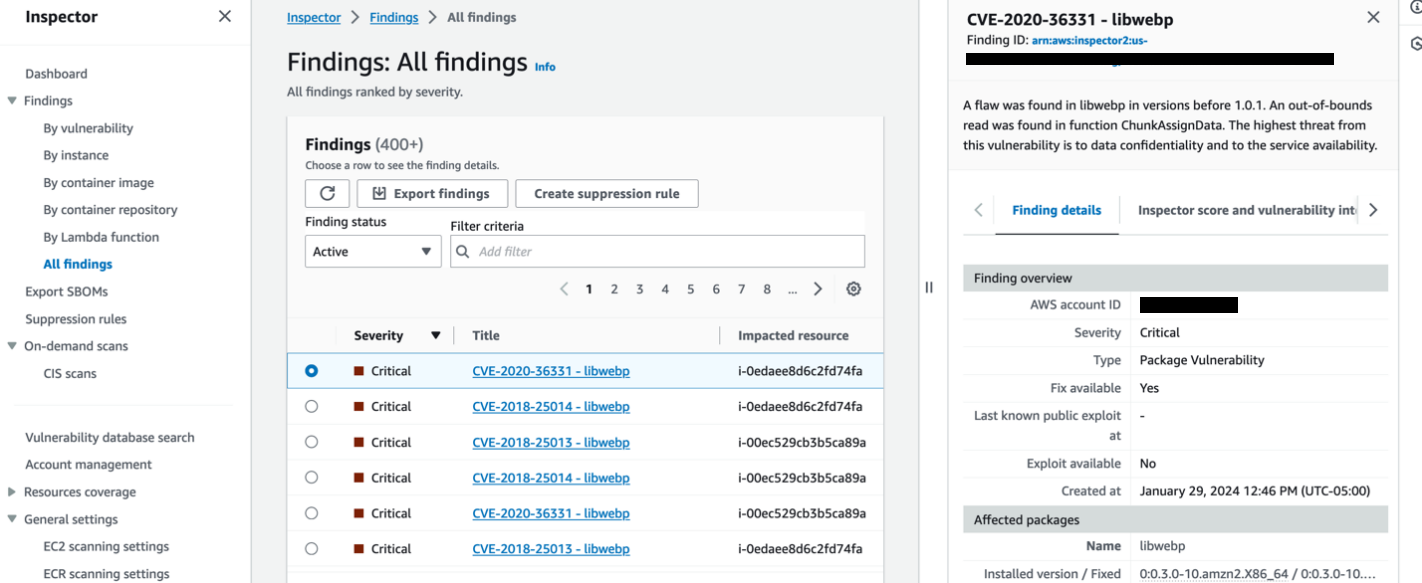Image resolution: width=1422 pixels, height=583 pixels.
Task: Select the radio on the CVE-2018-25013 row
Action: 311,442
